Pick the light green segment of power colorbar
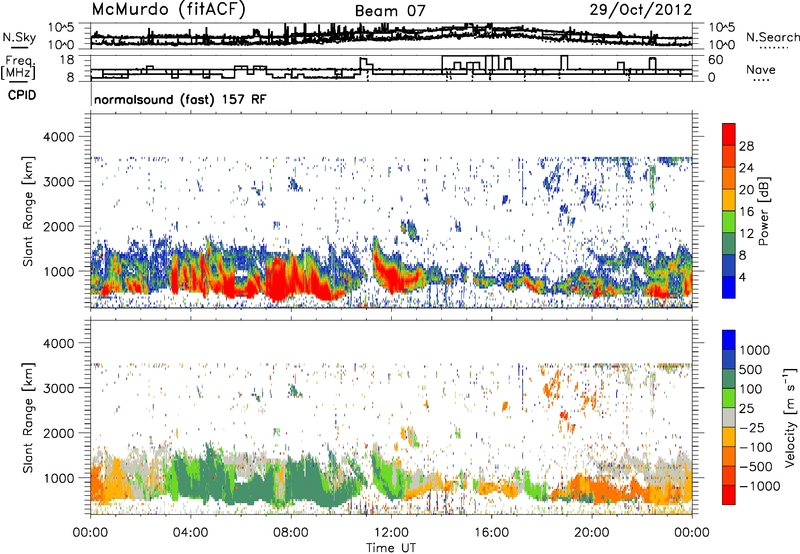 729,222
